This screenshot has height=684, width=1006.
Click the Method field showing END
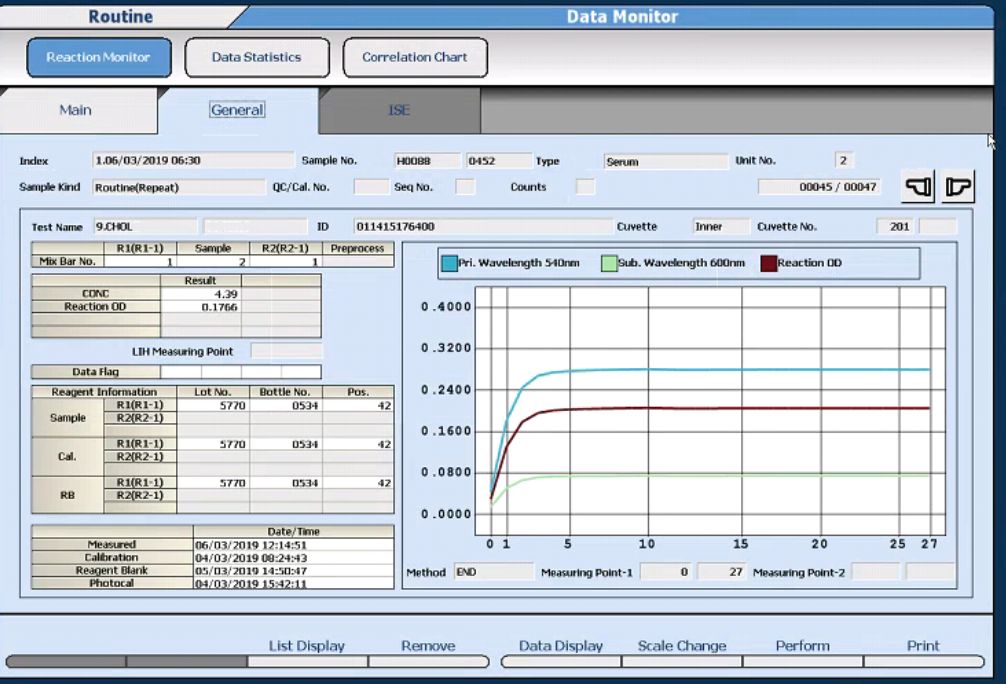click(x=493, y=572)
